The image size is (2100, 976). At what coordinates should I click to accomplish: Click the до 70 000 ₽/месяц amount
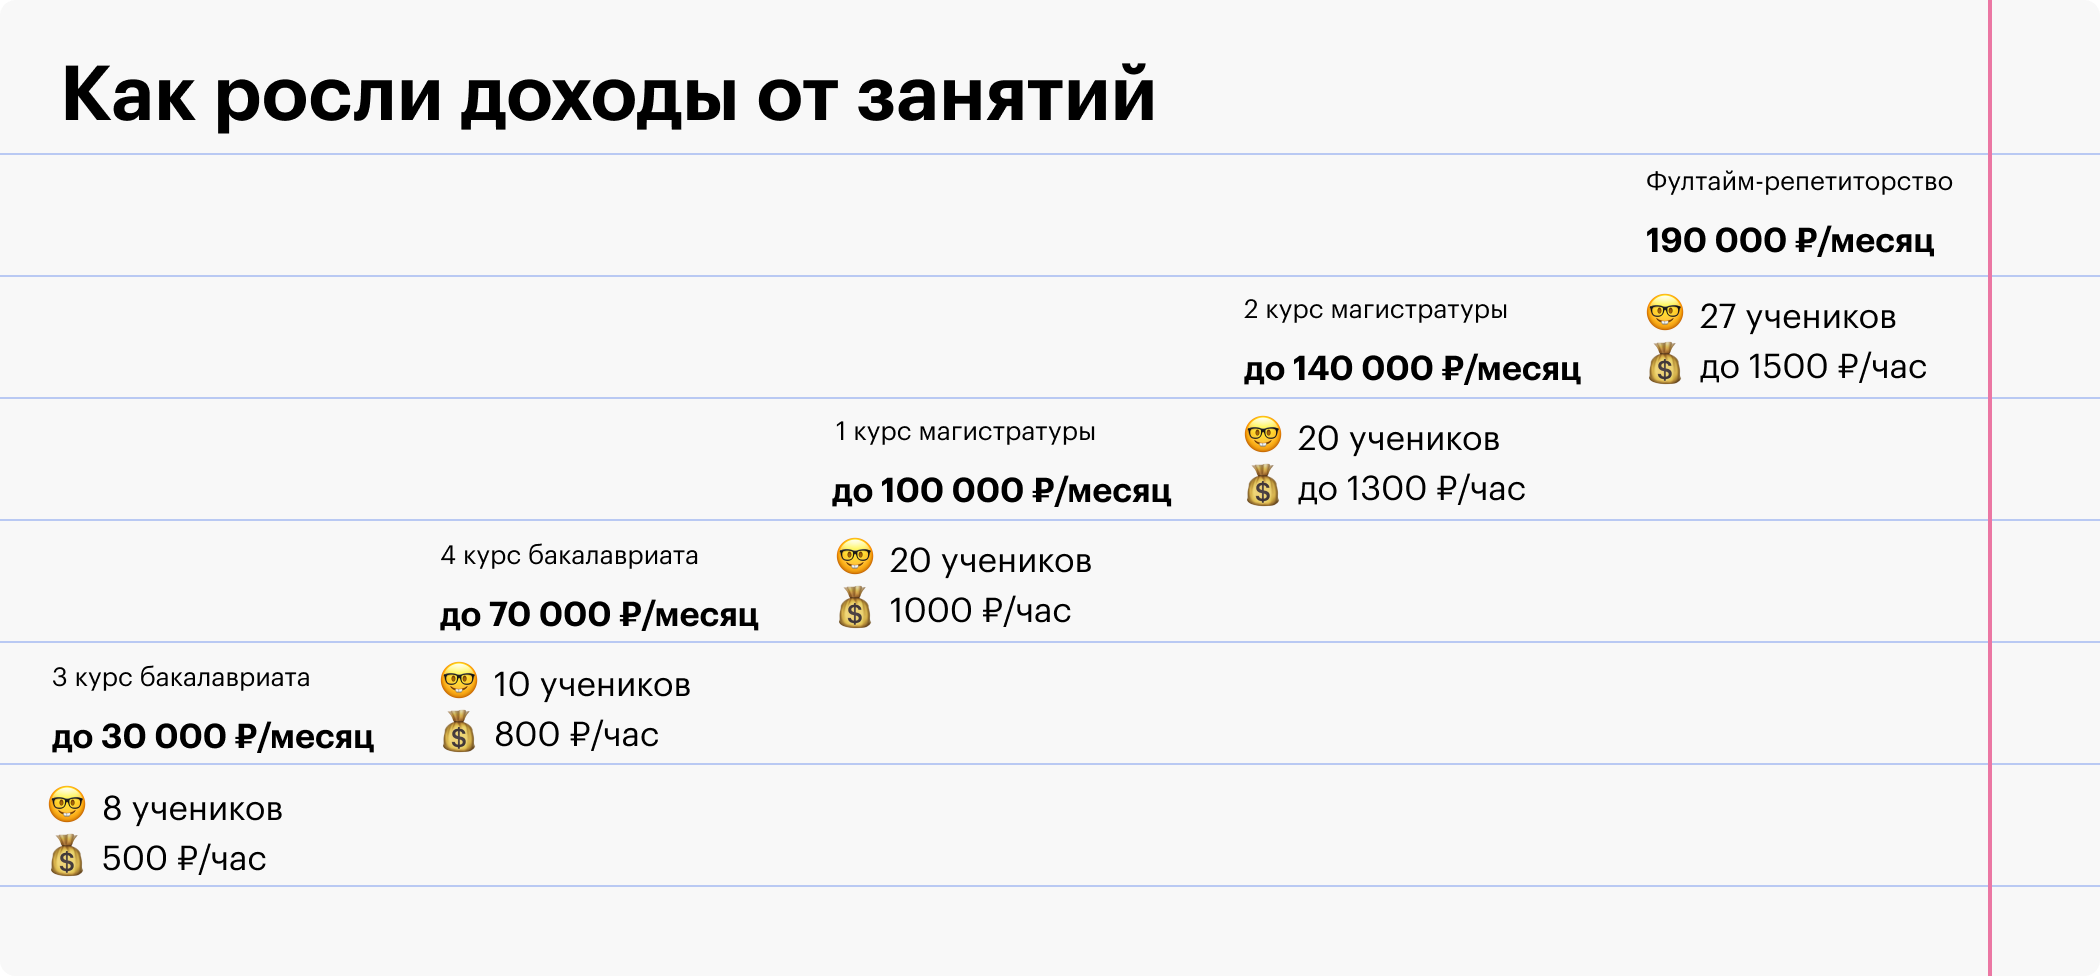pyautogui.click(x=599, y=615)
